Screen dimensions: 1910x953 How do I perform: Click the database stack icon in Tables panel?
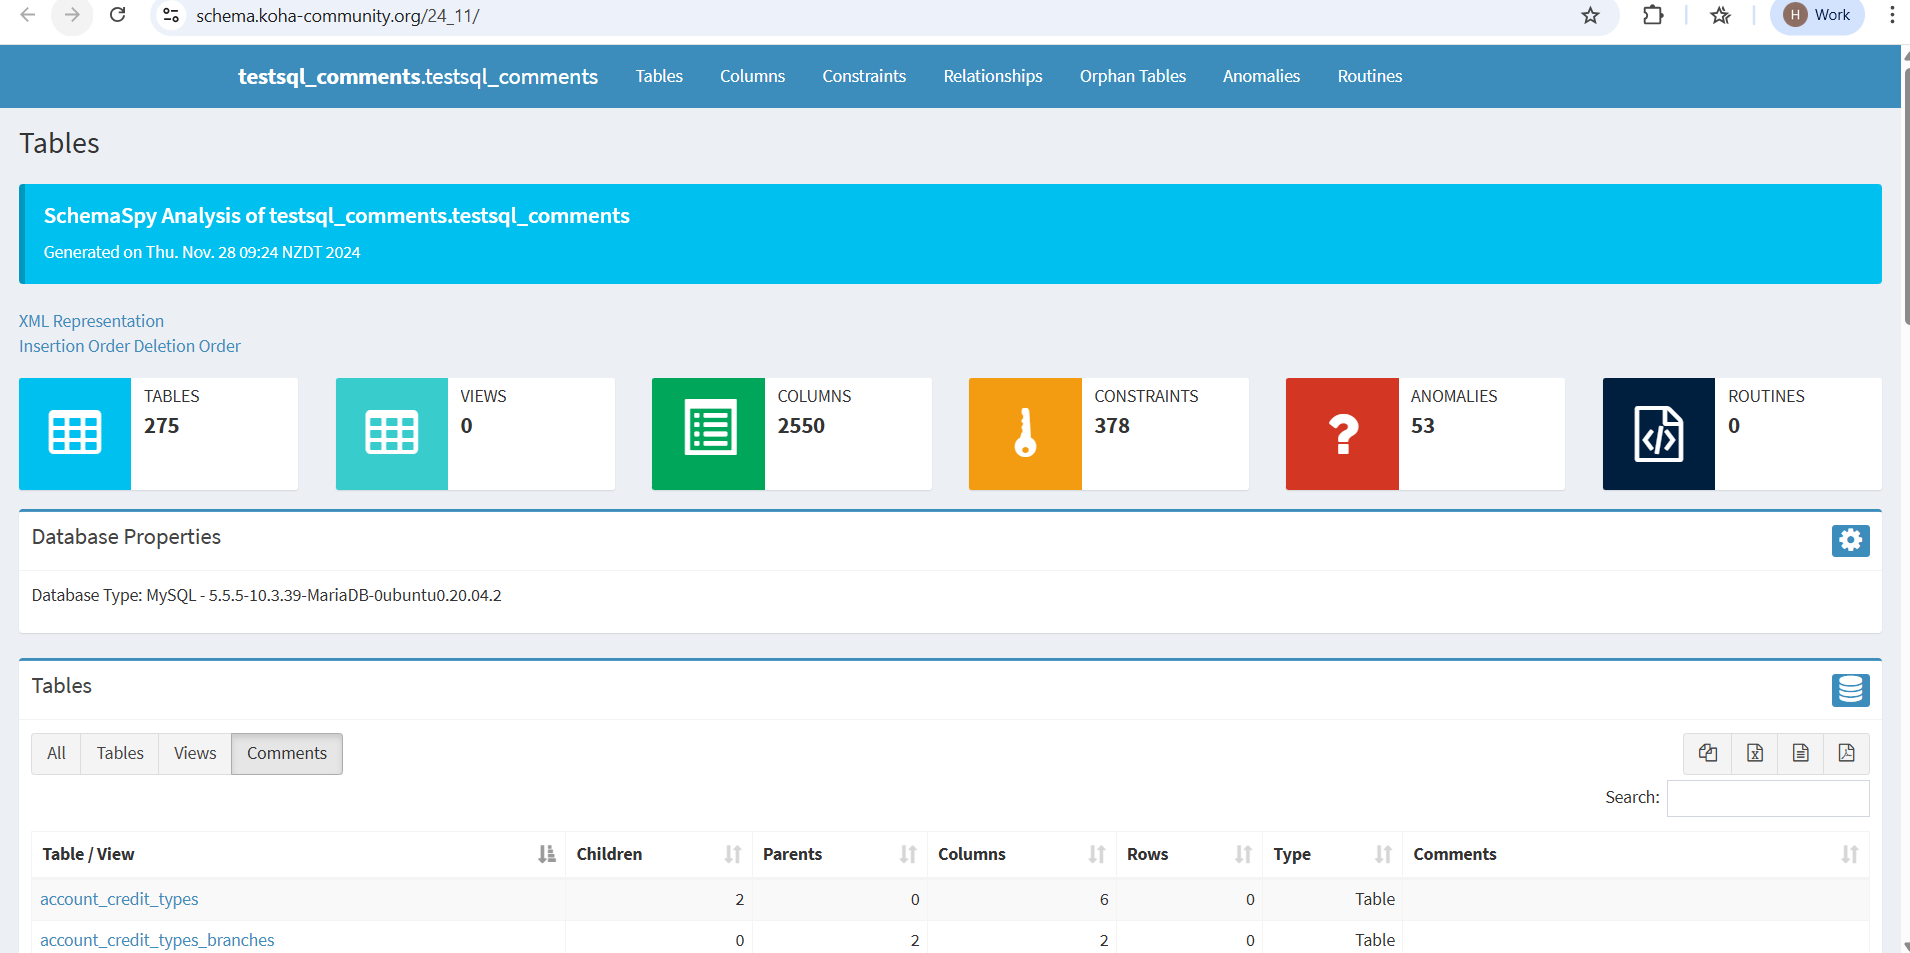coord(1850,690)
